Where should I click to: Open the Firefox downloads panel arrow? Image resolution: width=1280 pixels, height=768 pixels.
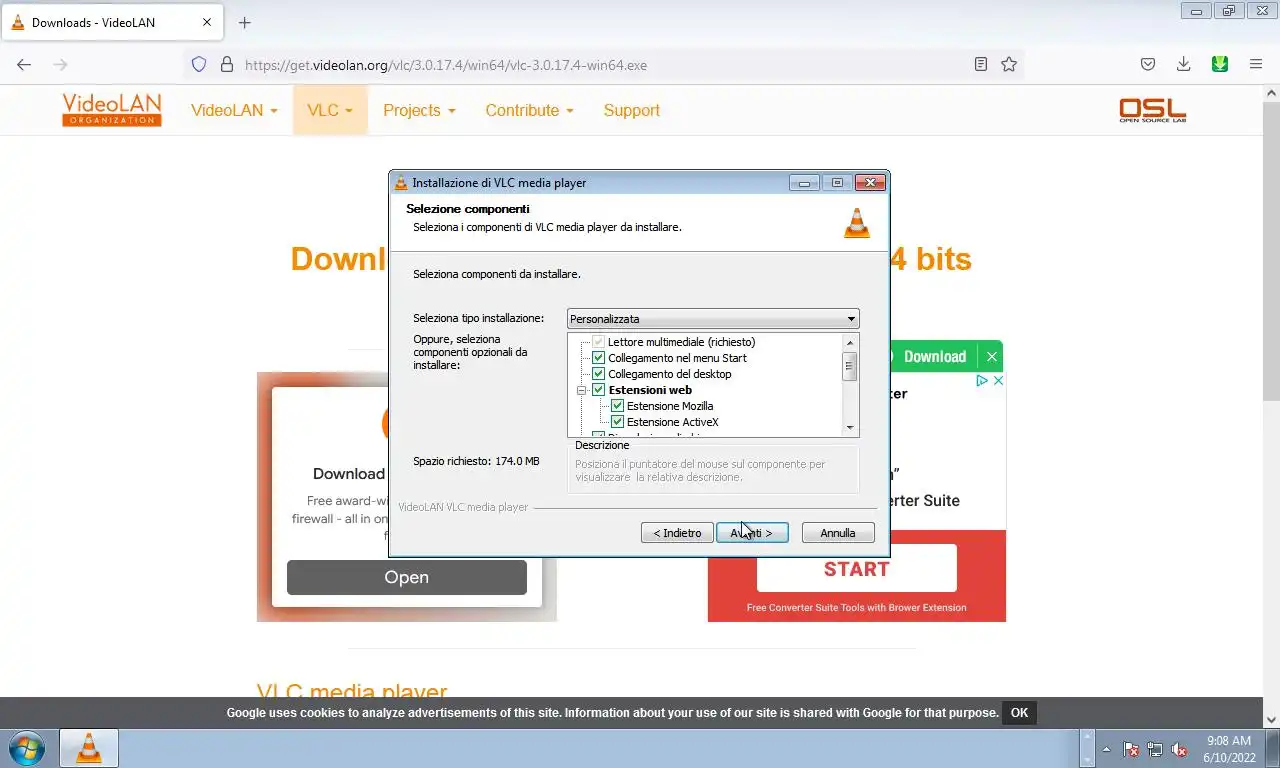tap(1183, 64)
